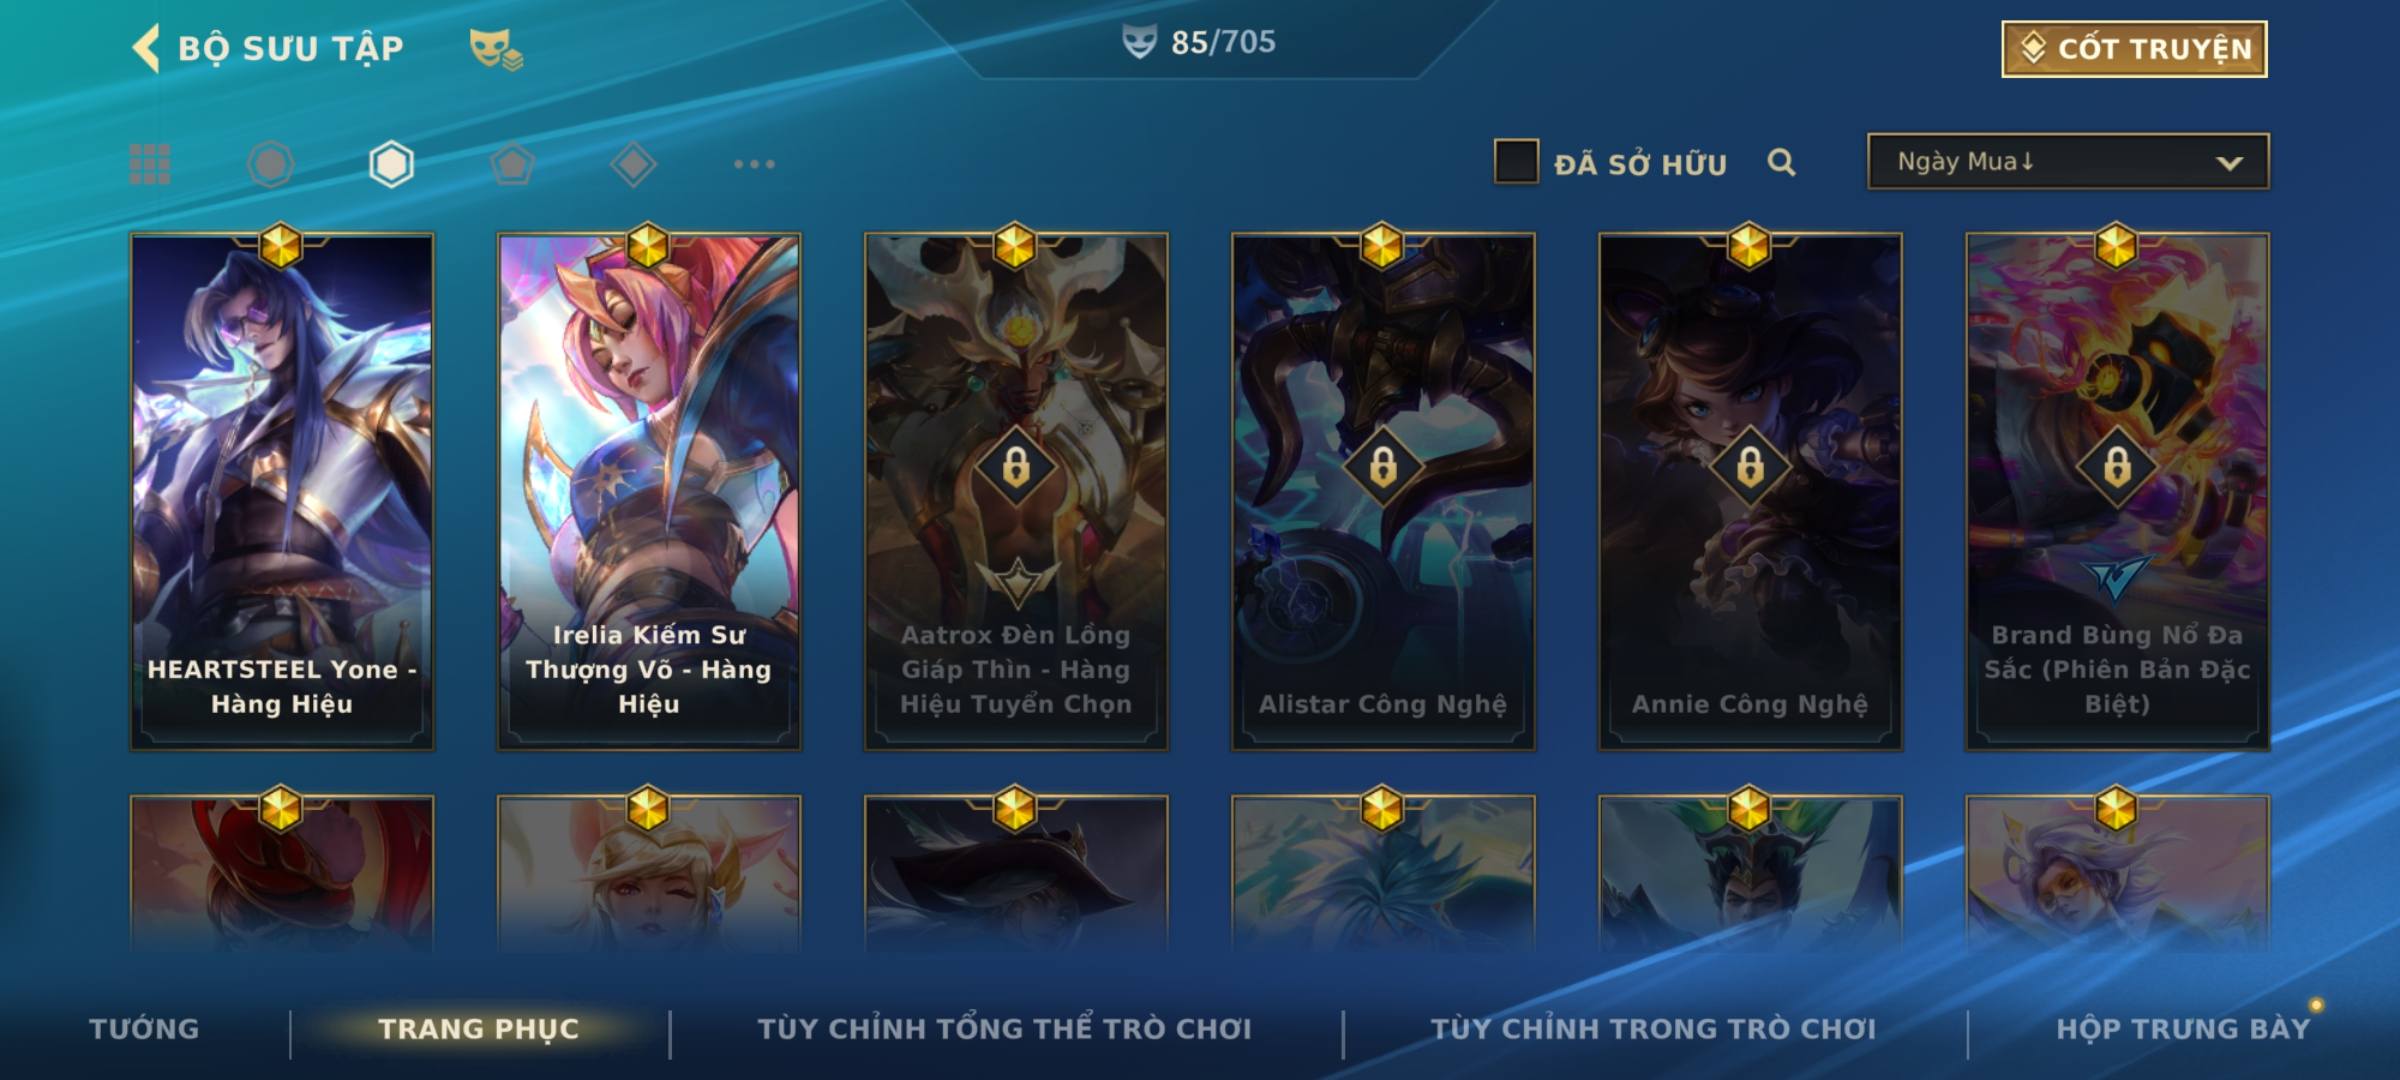The height and width of the screenshot is (1080, 2400).
Task: Select the Irelia Kiếm Sư Thượng Võ skin
Action: point(649,492)
